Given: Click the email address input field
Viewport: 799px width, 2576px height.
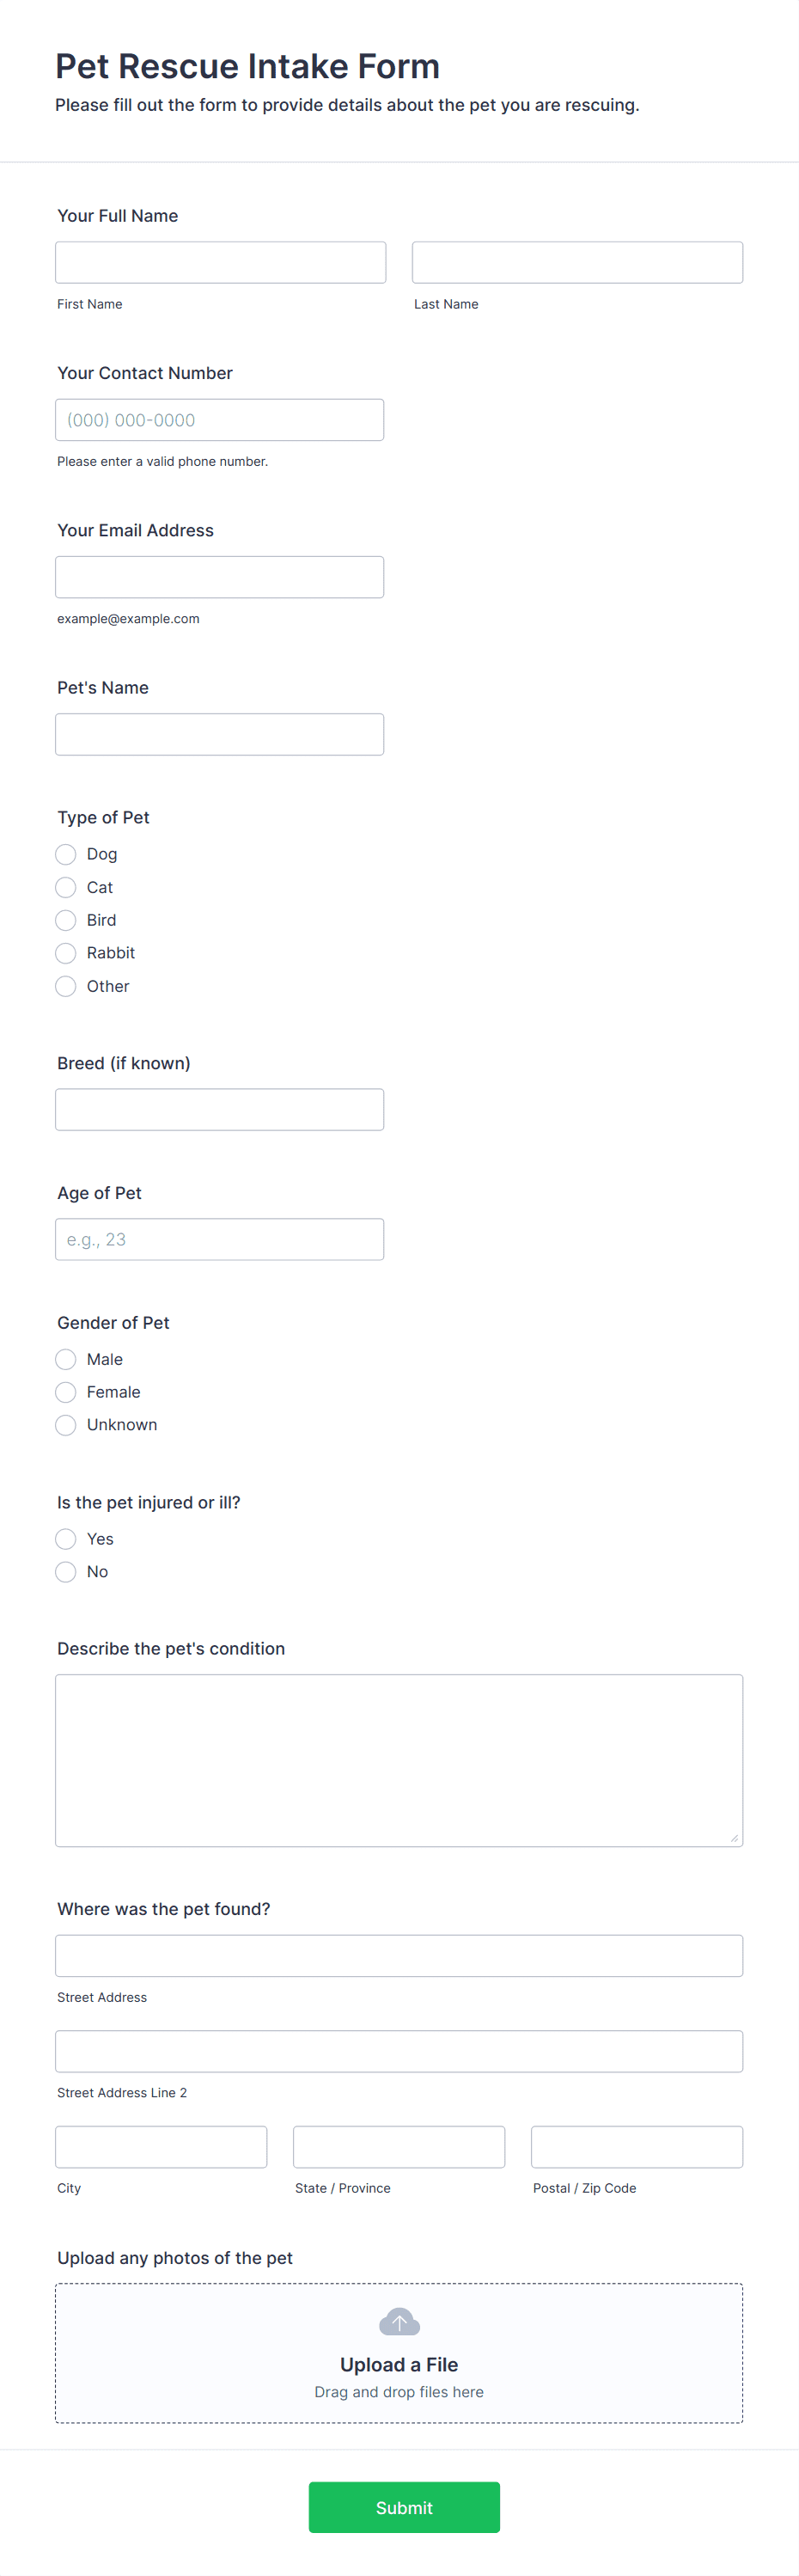Looking at the screenshot, I should pyautogui.click(x=220, y=577).
